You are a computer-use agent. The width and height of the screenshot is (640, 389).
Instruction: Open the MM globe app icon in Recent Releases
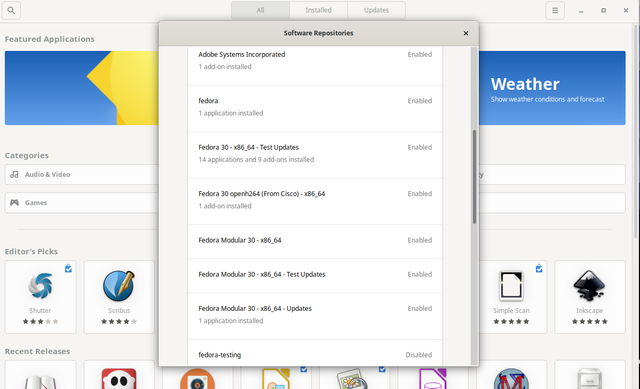[511, 379]
